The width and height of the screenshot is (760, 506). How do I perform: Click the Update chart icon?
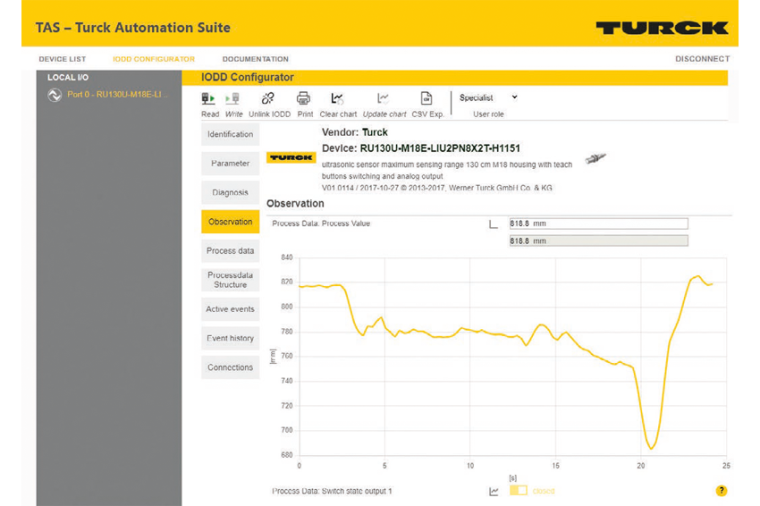tap(383, 99)
